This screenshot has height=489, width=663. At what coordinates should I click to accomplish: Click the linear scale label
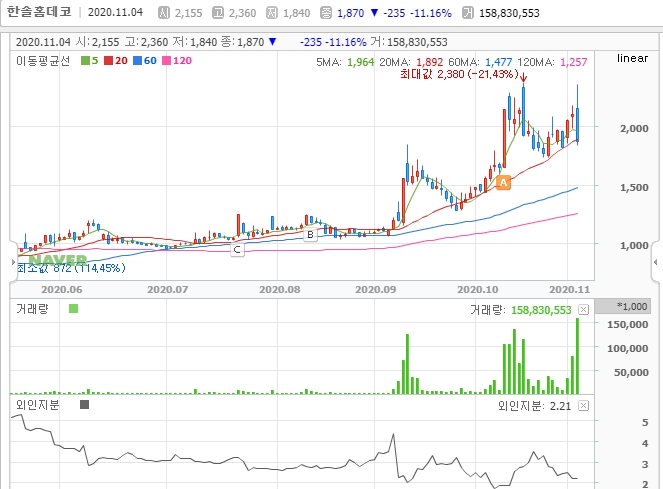pyautogui.click(x=632, y=58)
